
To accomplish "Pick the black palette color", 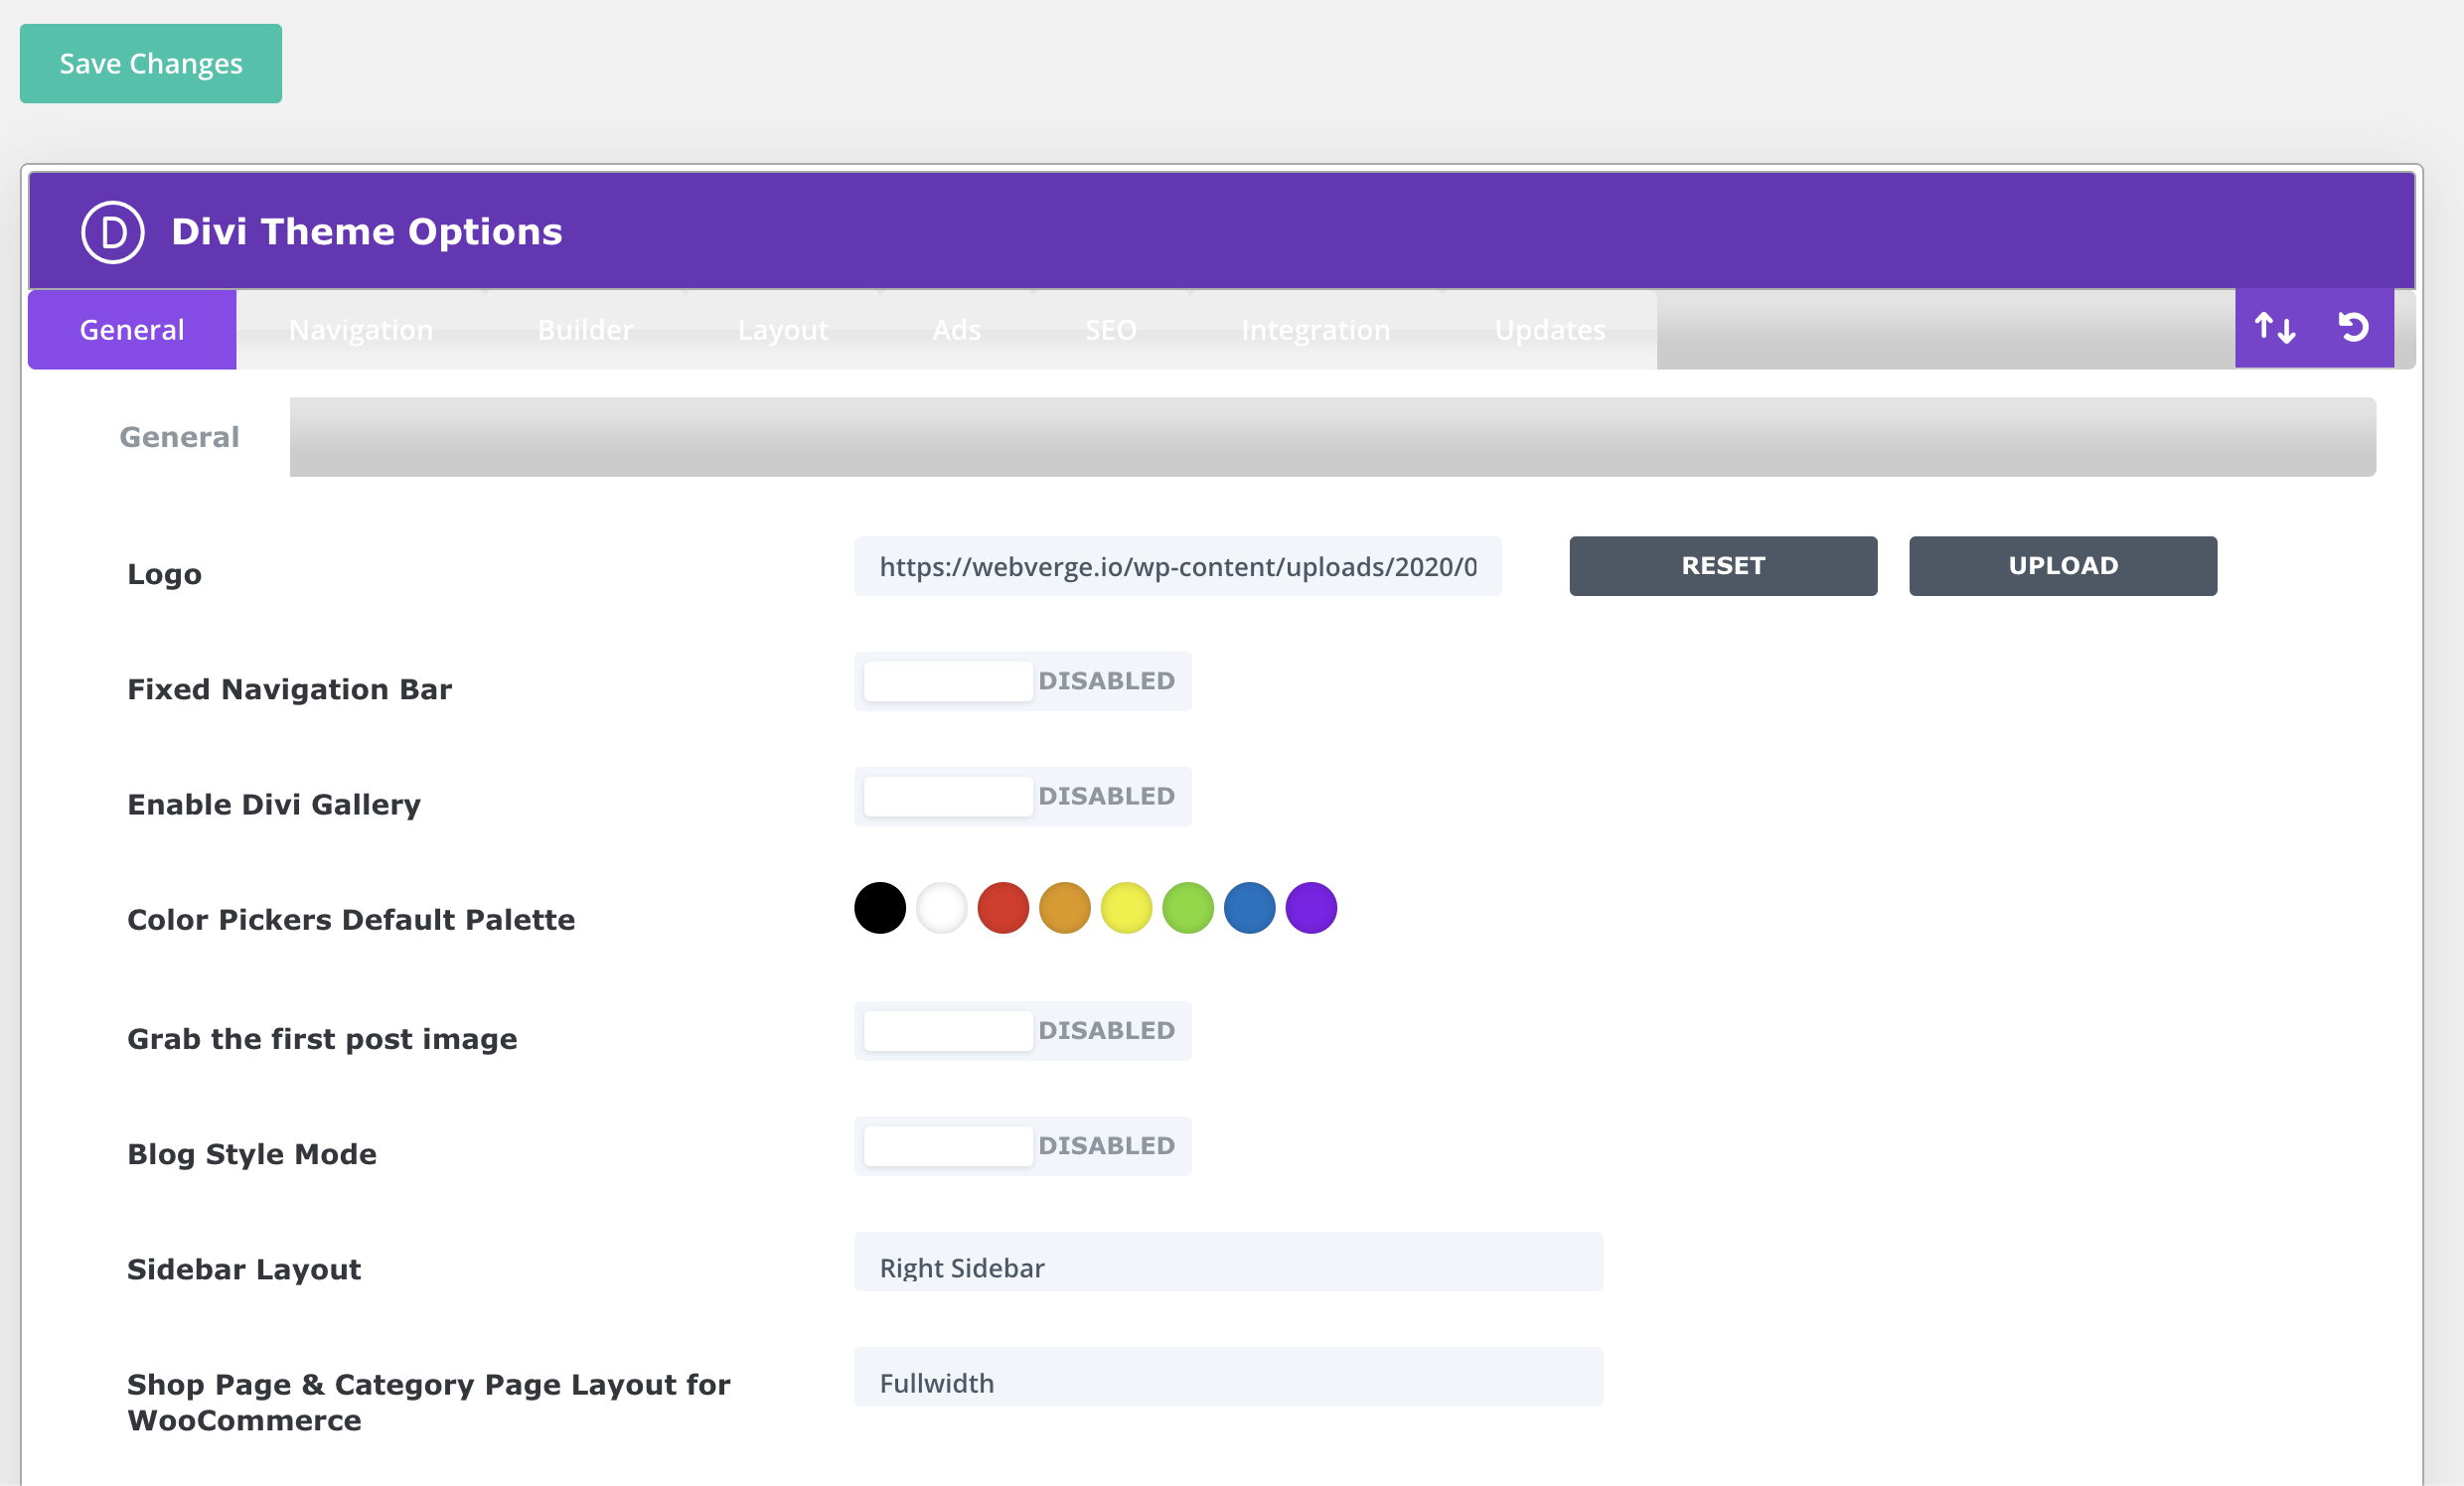I will (x=880, y=908).
